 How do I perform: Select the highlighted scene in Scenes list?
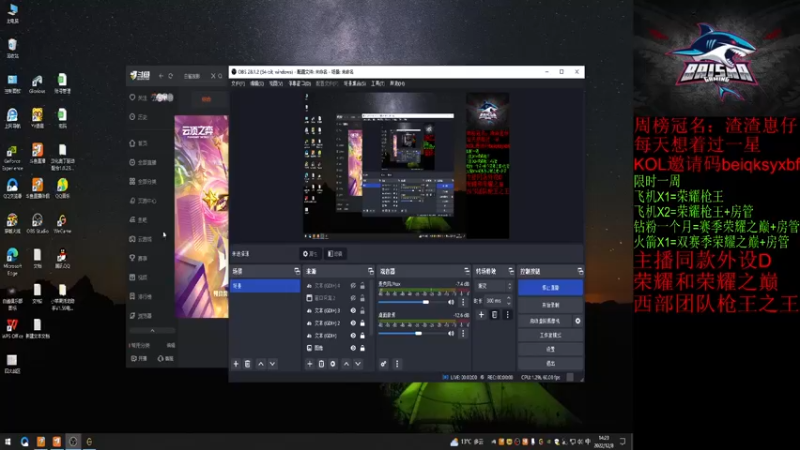tap(265, 286)
